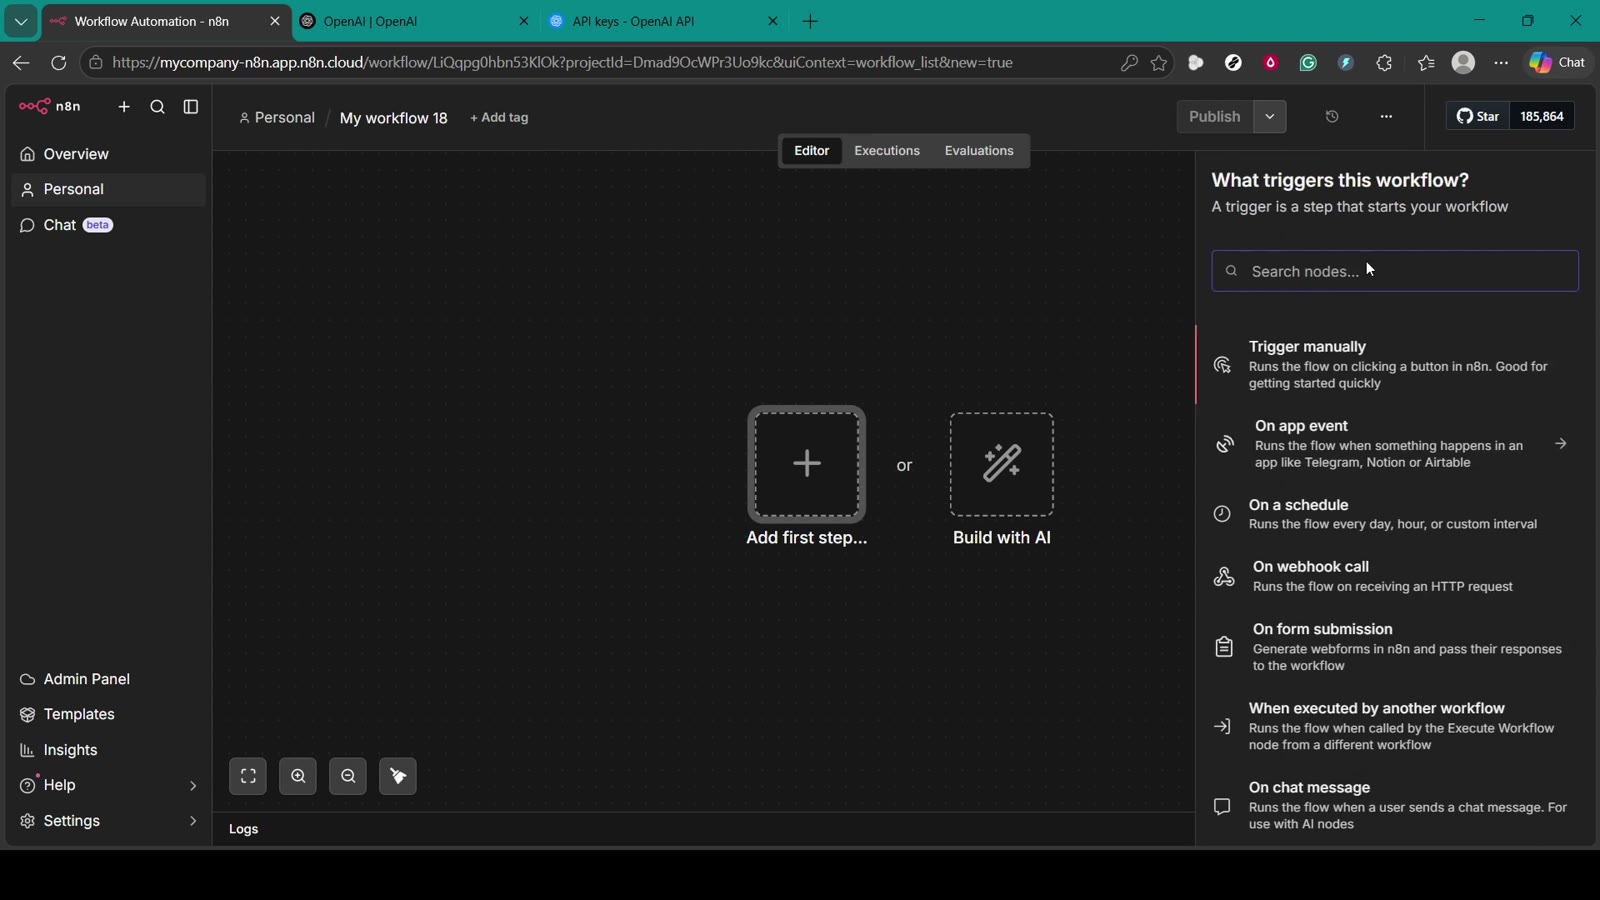Select the On chat message trigger
1600x900 pixels.
click(x=1395, y=805)
